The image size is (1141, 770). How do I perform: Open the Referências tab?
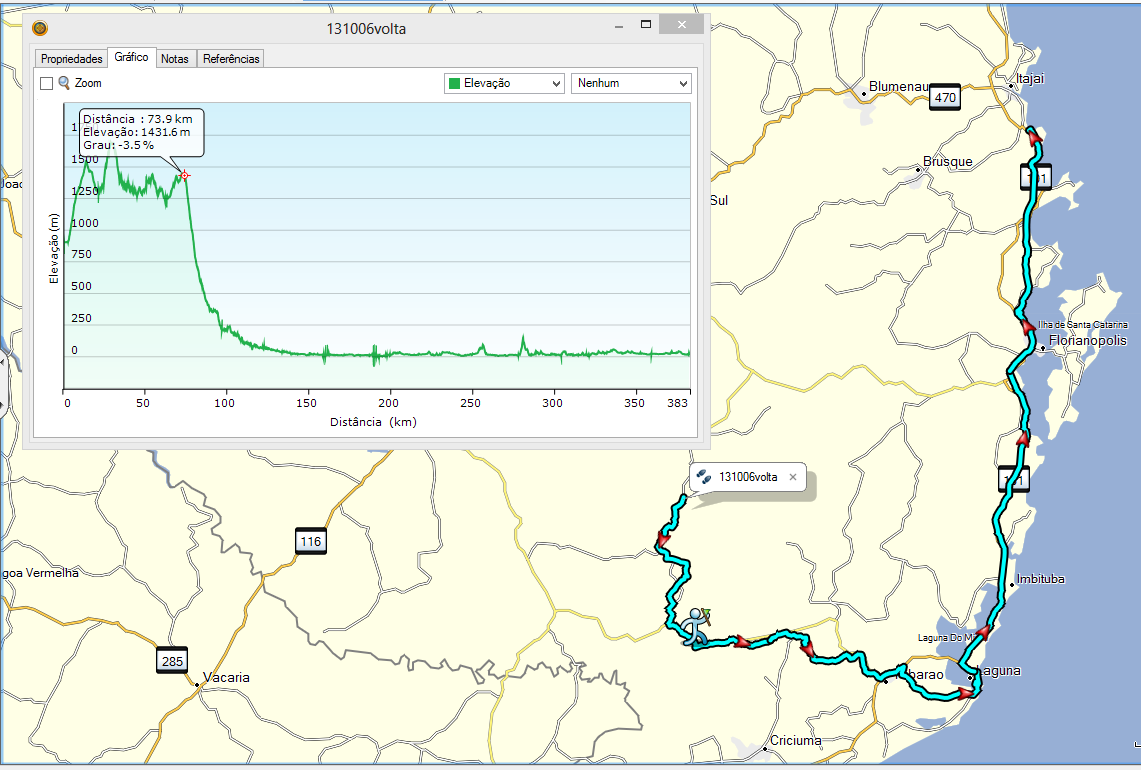[x=230, y=58]
